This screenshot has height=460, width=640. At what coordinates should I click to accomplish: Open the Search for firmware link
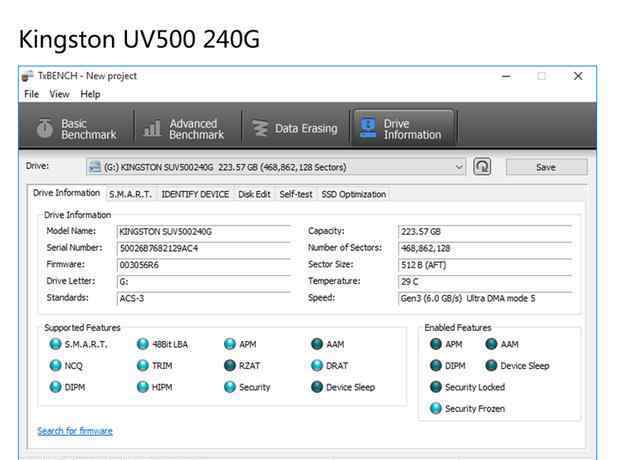[75, 431]
